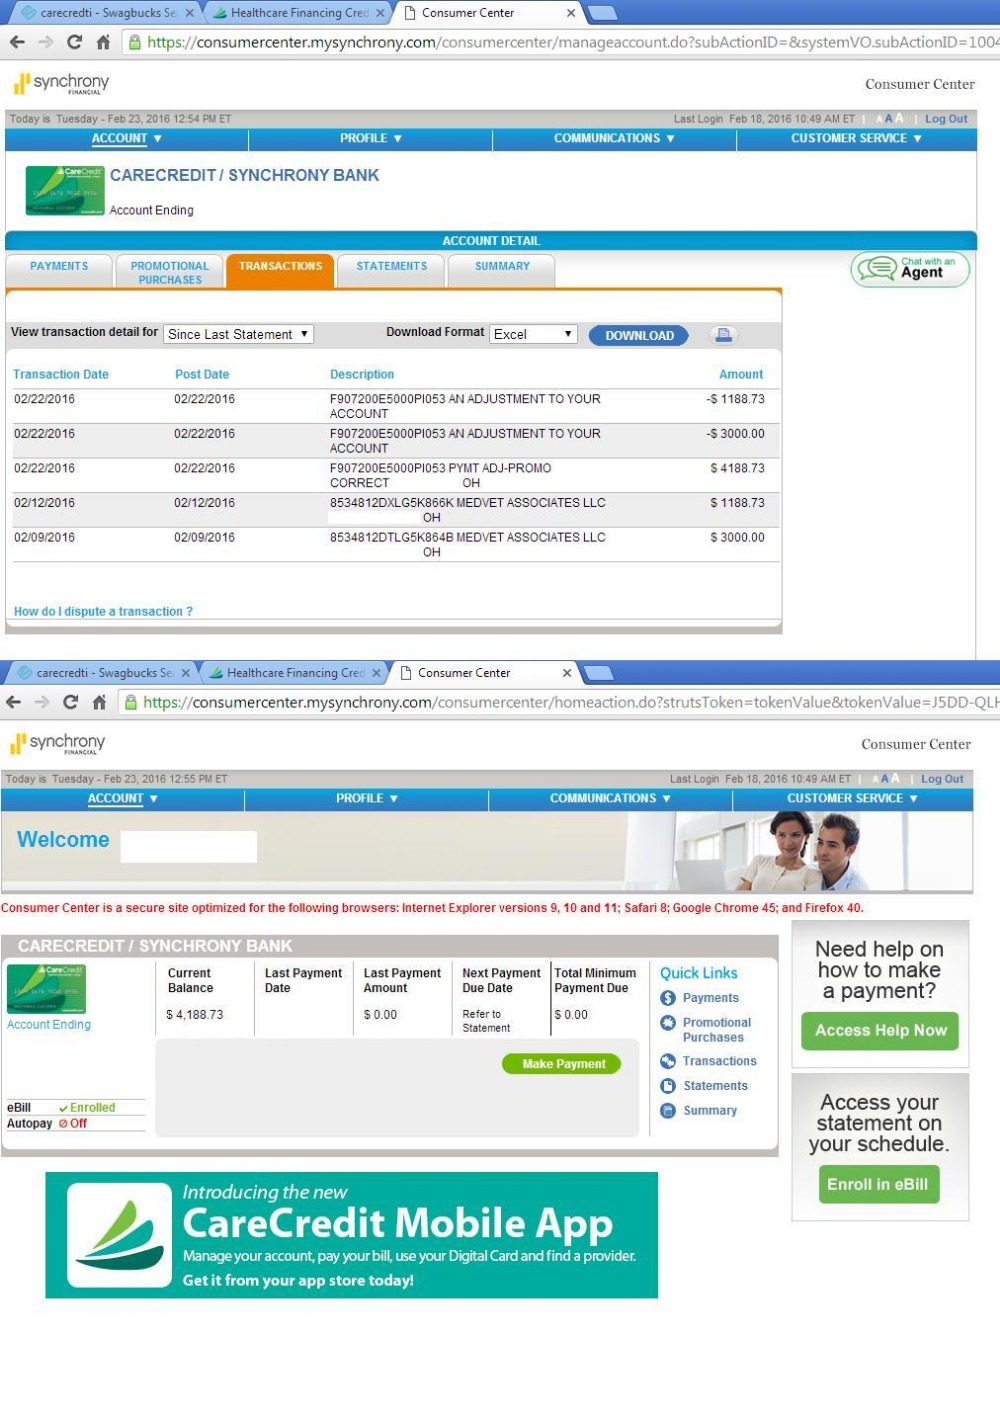Switch to the PAYMENTS tab in Account Detail
Image resolution: width=1000 pixels, height=1403 pixels.
point(59,271)
